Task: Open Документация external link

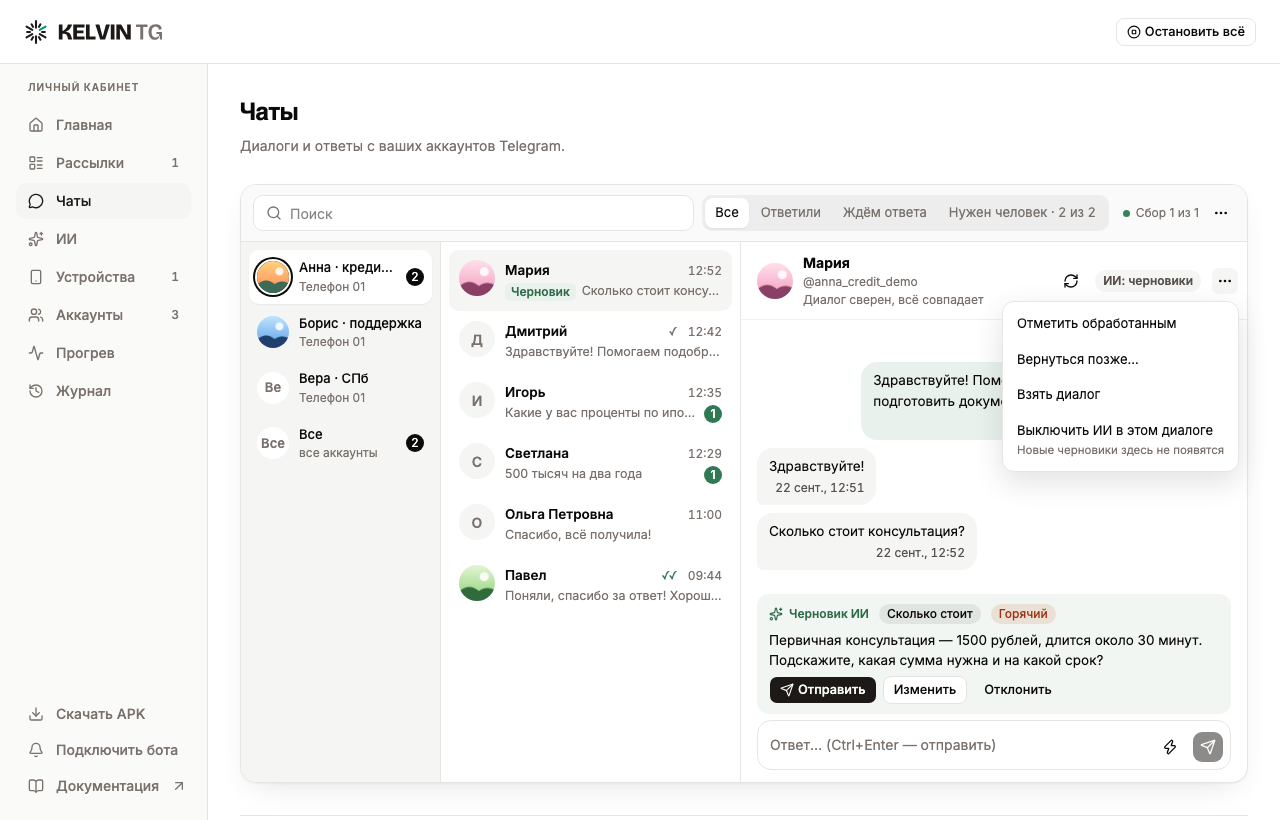Action: click(x=103, y=786)
